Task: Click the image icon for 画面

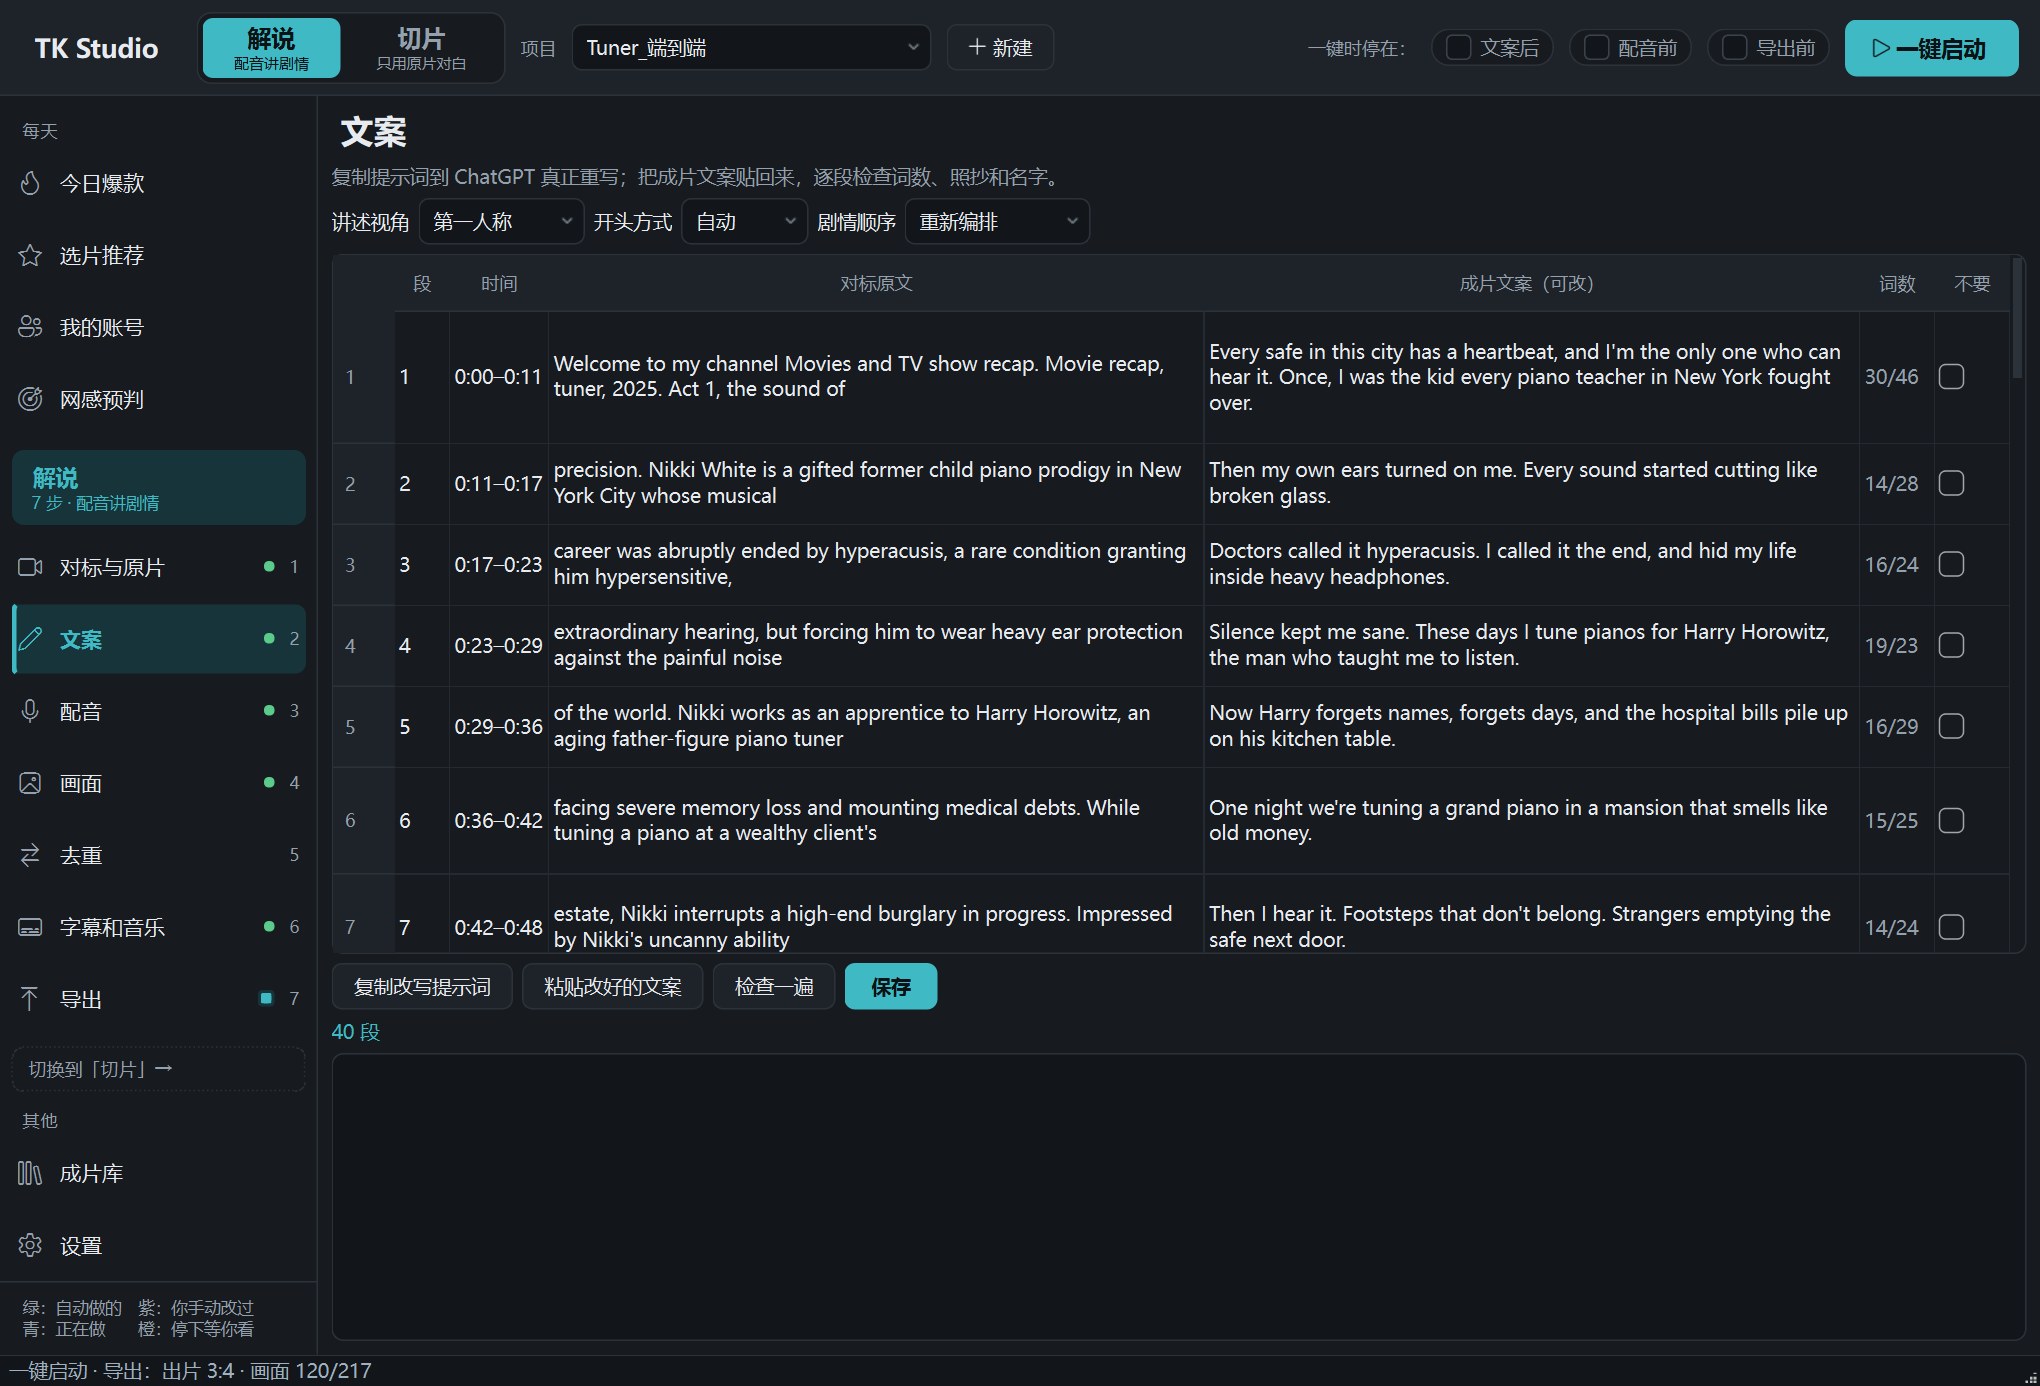Action: point(30,783)
